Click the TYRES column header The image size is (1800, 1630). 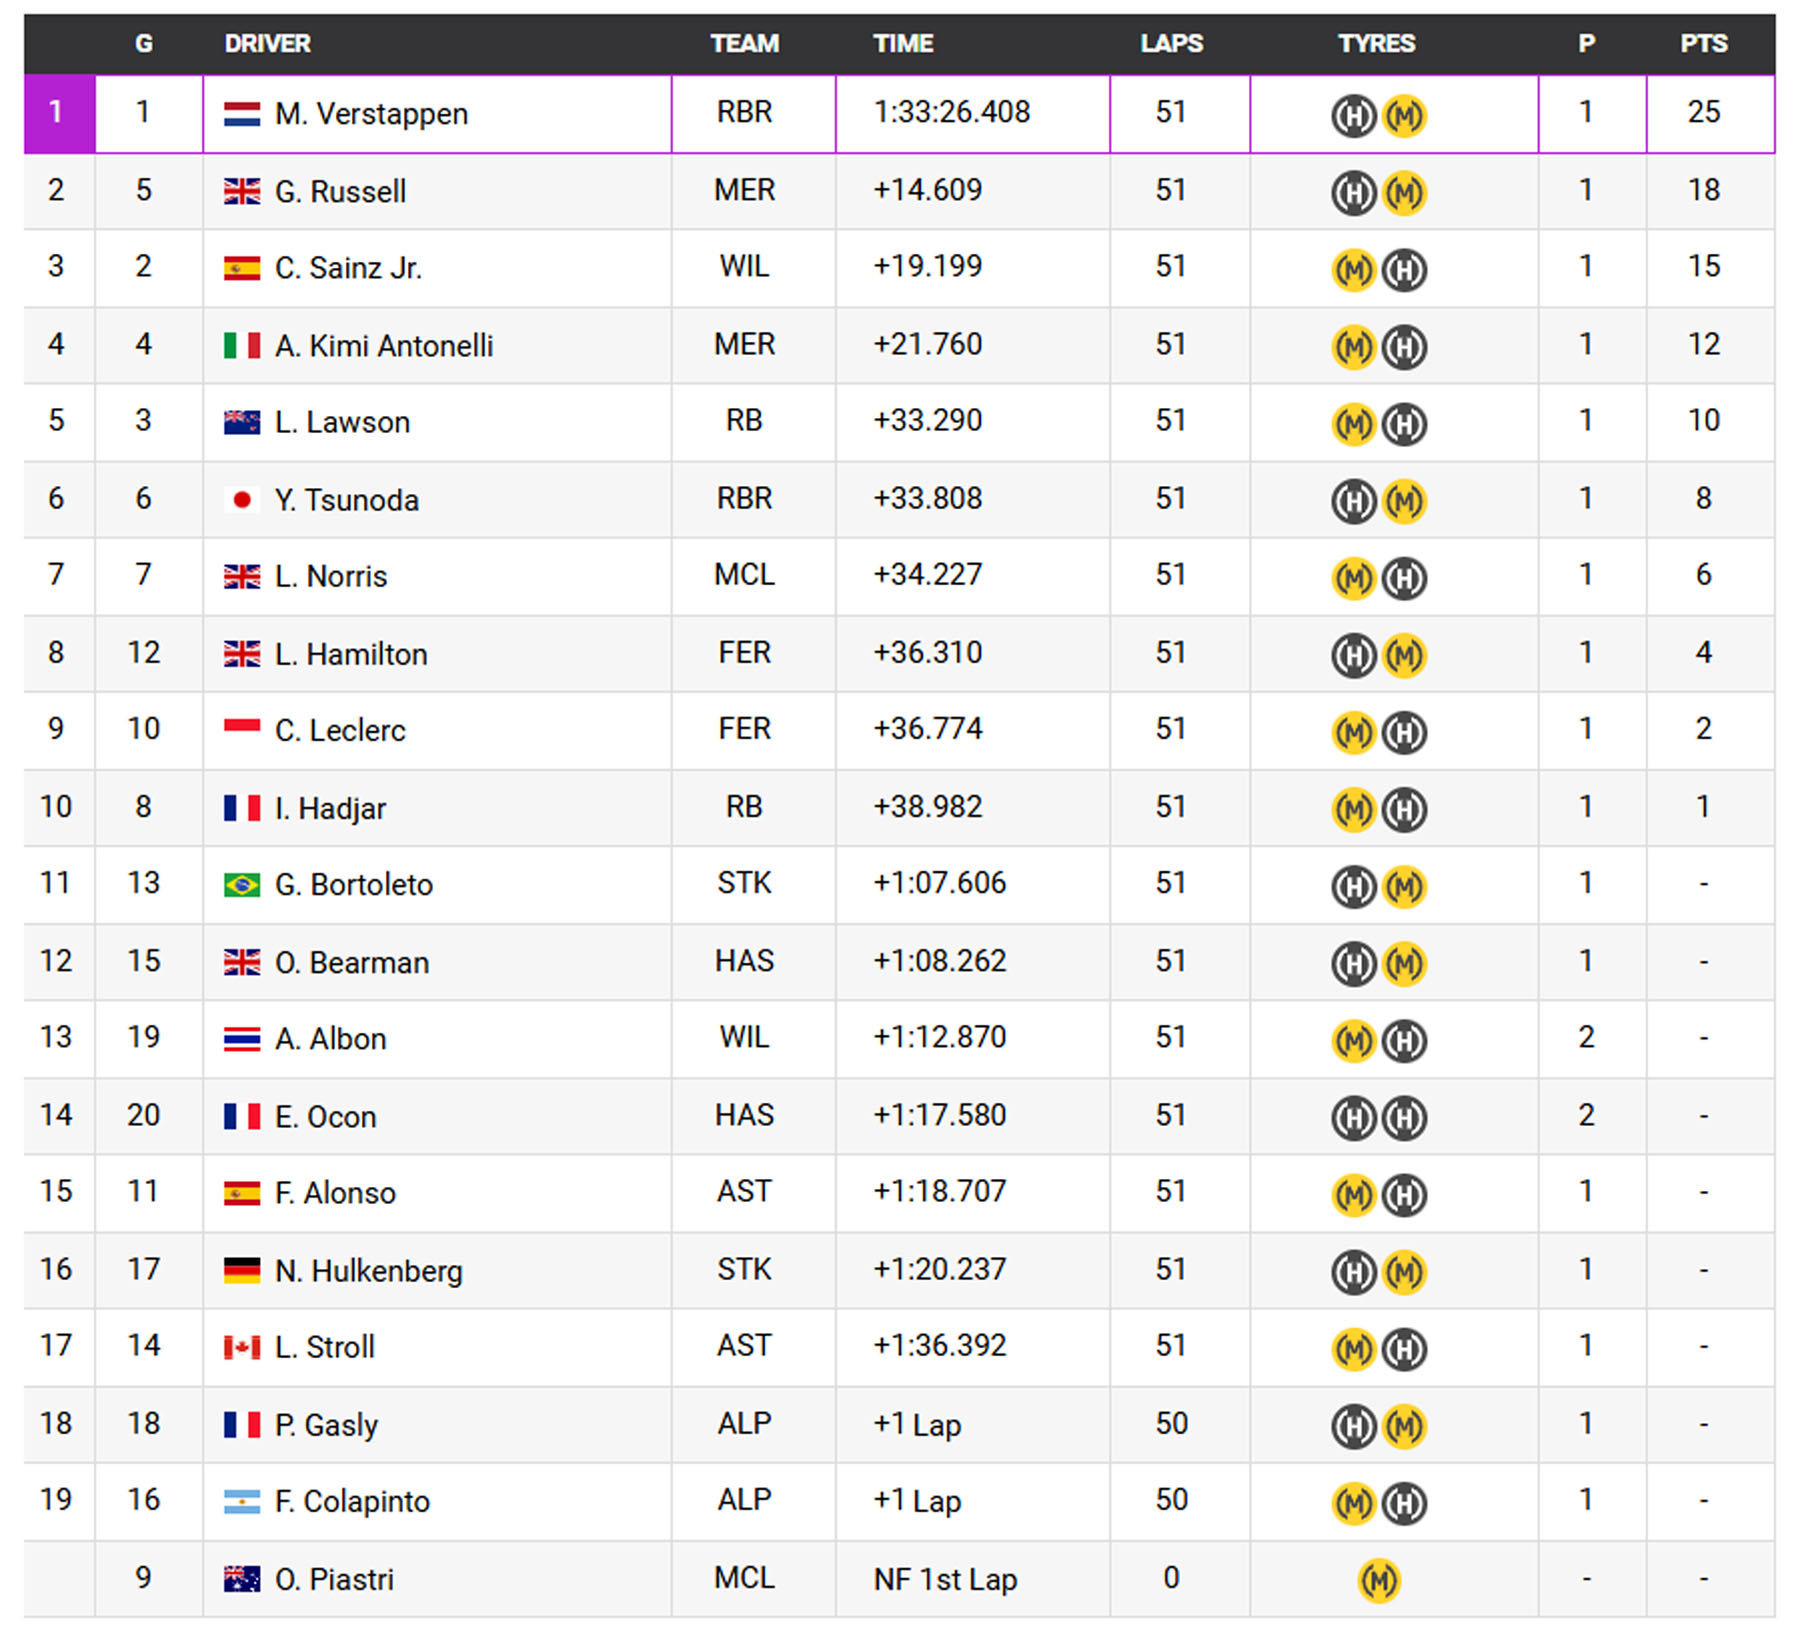pos(1376,44)
